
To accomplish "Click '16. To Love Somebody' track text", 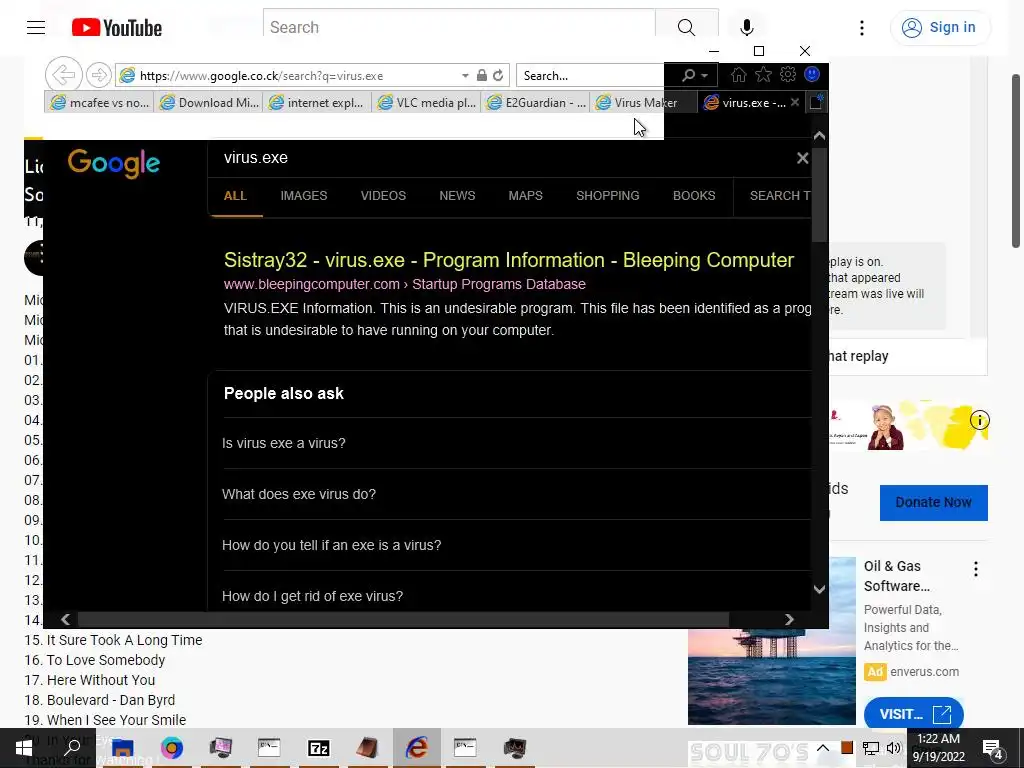I will tap(95, 660).
